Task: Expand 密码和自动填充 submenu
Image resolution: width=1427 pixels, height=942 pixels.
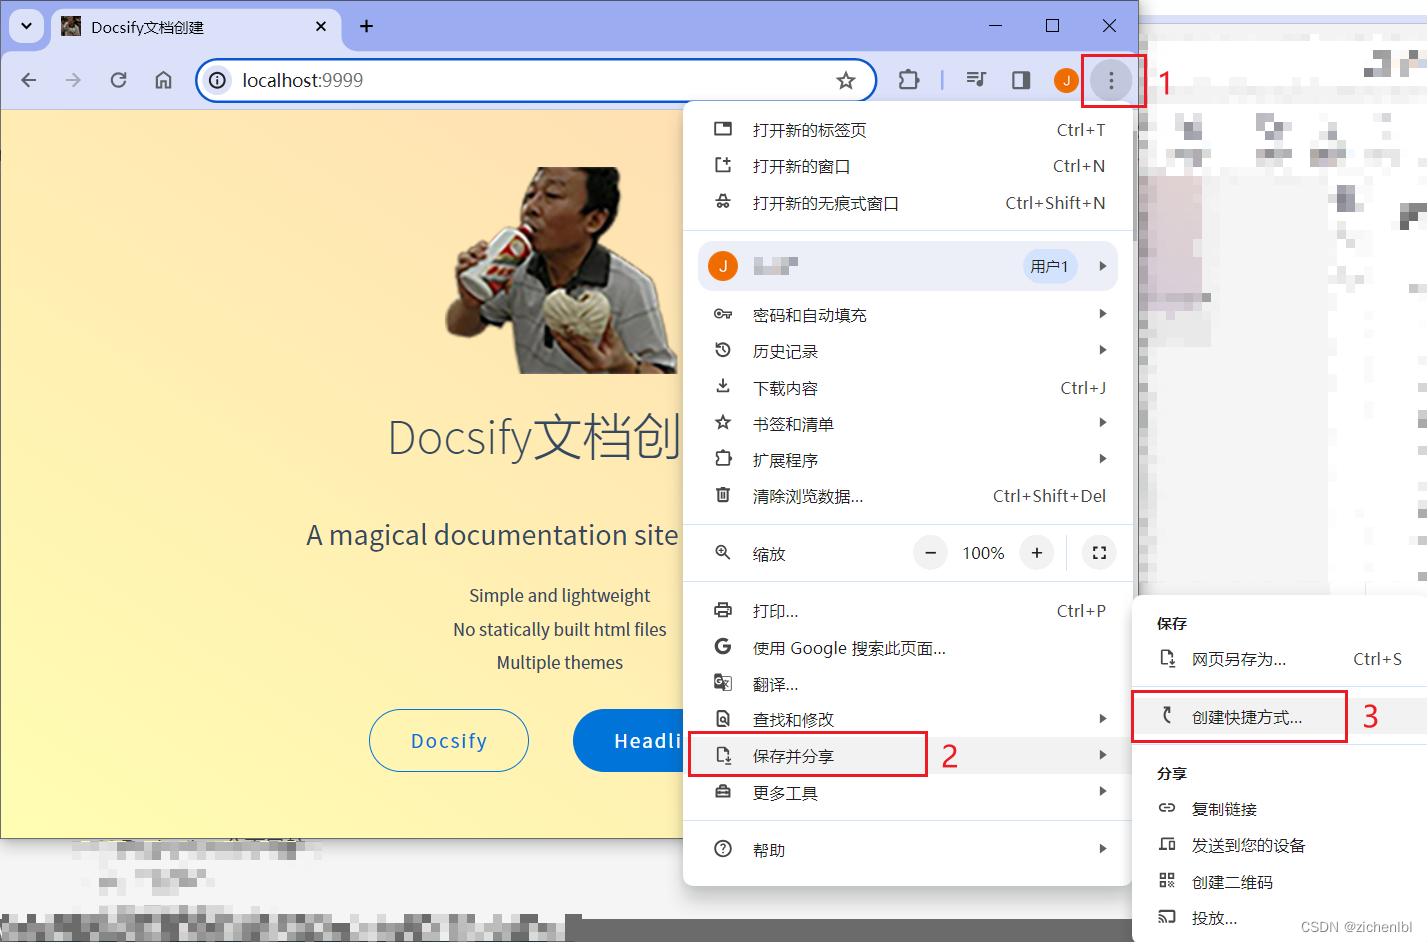Action: click(x=909, y=315)
